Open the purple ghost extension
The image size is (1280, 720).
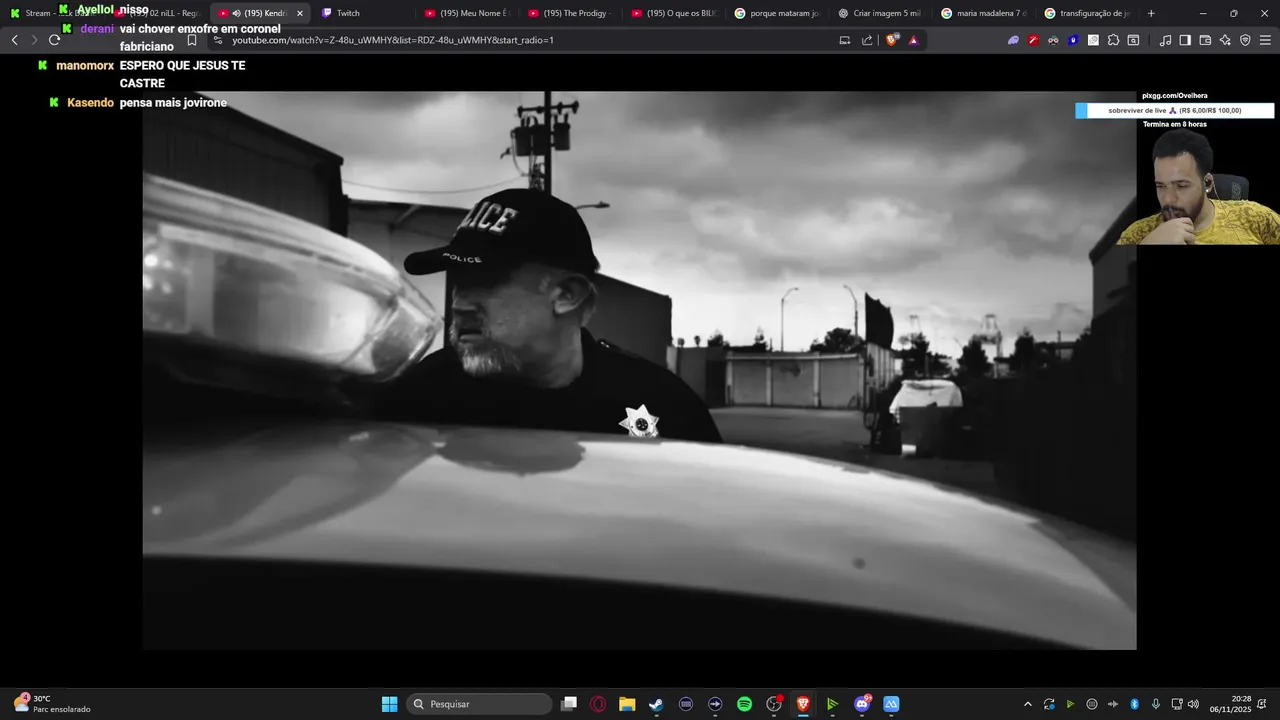(x=1013, y=40)
